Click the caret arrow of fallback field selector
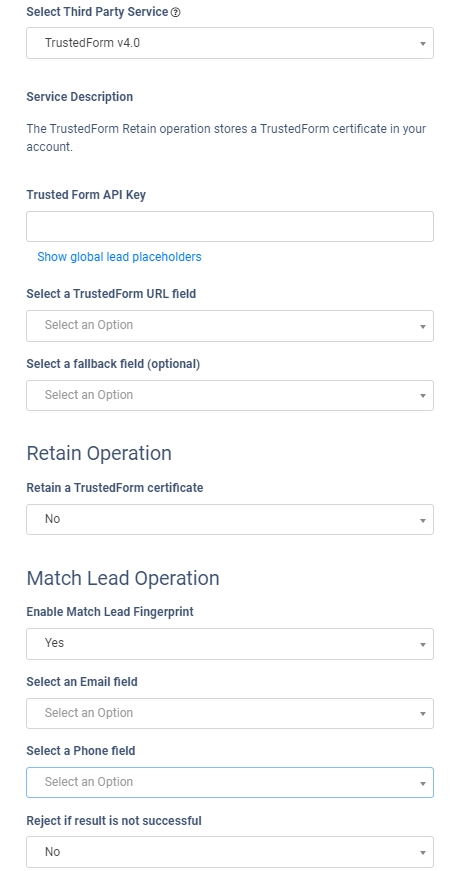 click(423, 396)
